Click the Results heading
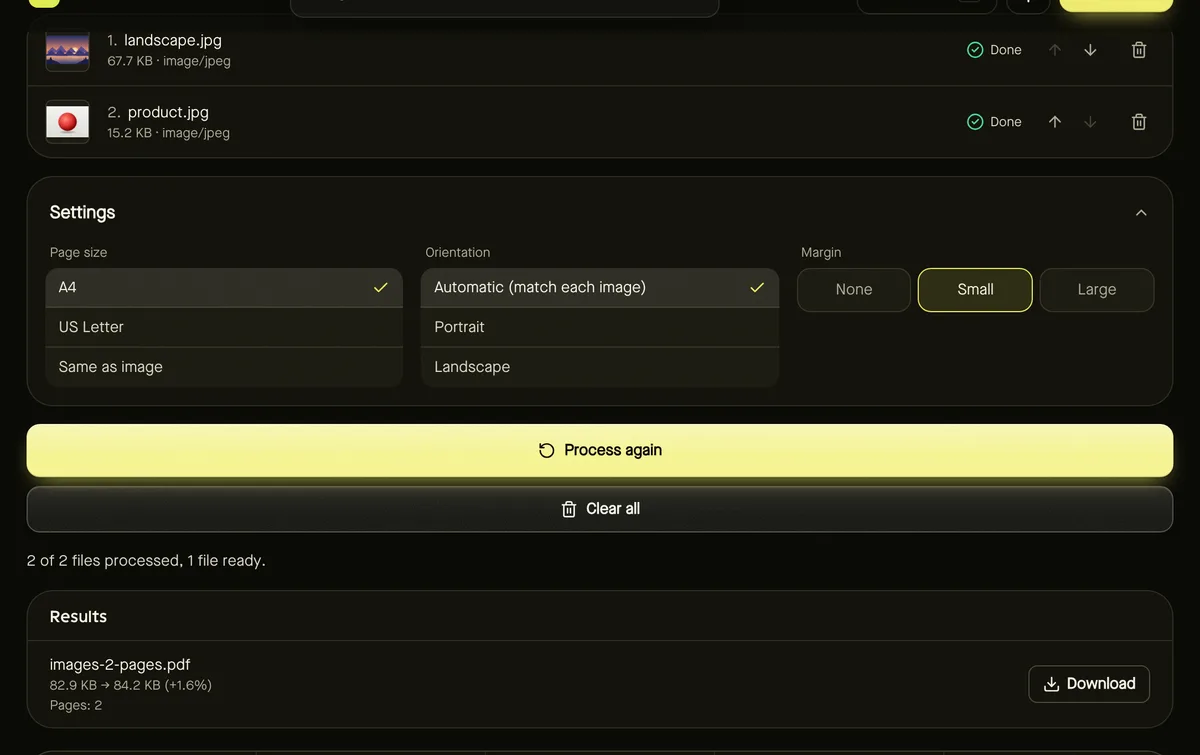 point(78,617)
